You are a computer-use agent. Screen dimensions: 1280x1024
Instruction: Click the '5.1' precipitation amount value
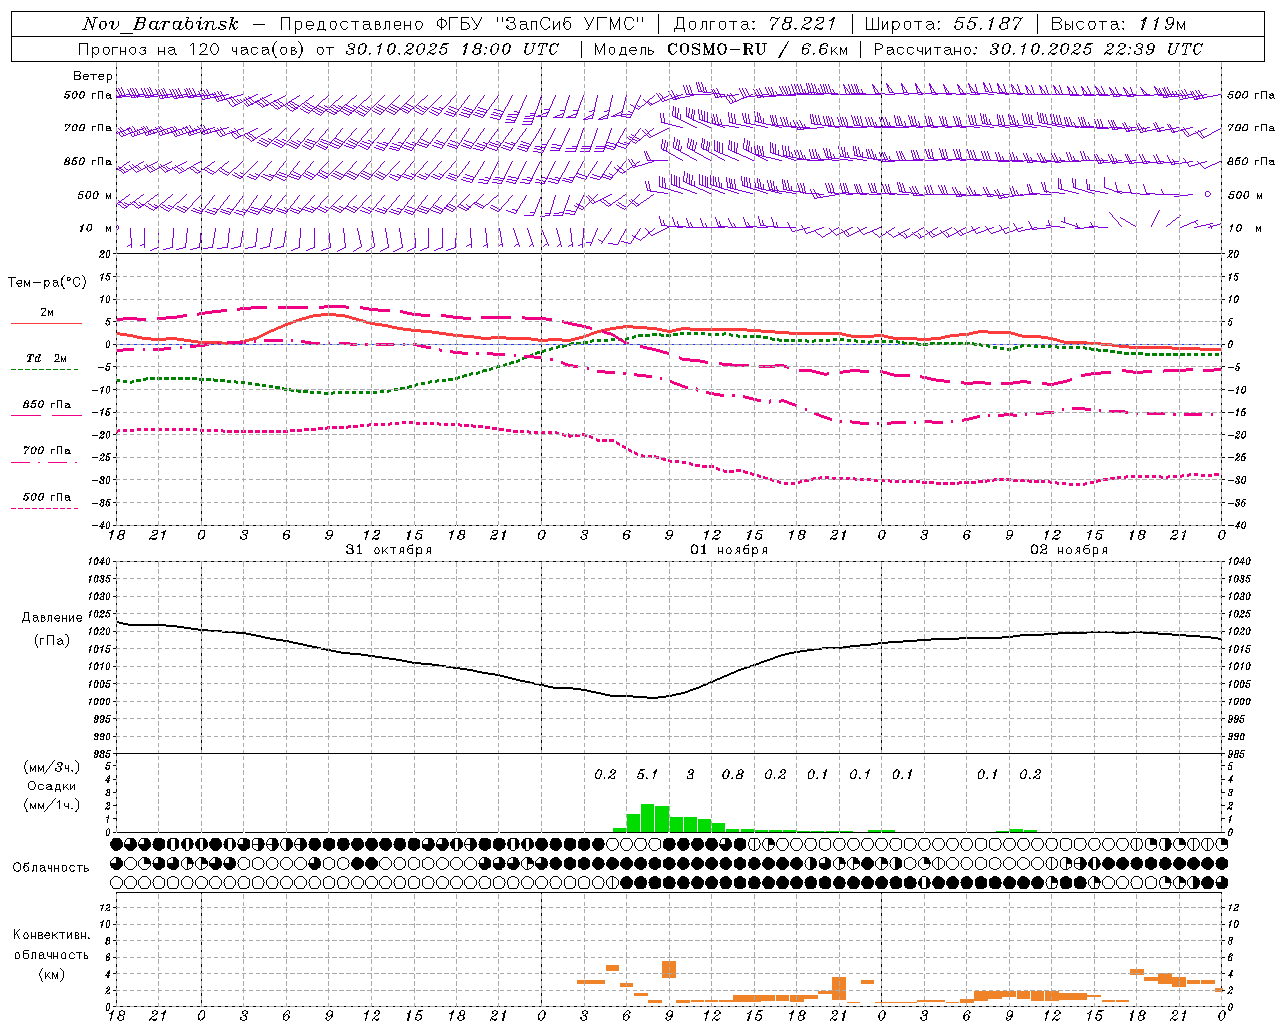(x=647, y=774)
